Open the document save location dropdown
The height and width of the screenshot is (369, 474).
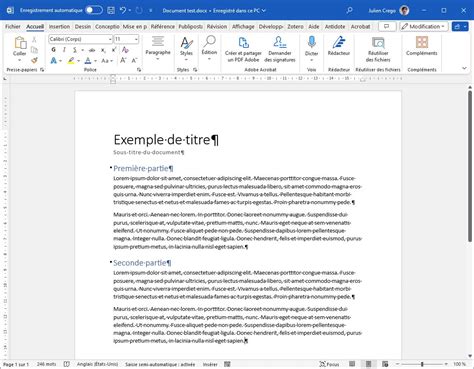[x=264, y=11]
